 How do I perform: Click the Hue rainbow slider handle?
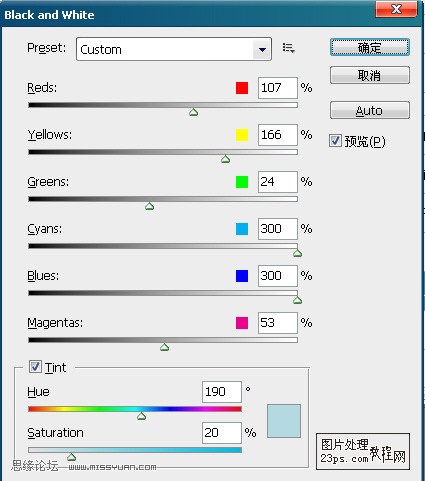[x=141, y=416]
